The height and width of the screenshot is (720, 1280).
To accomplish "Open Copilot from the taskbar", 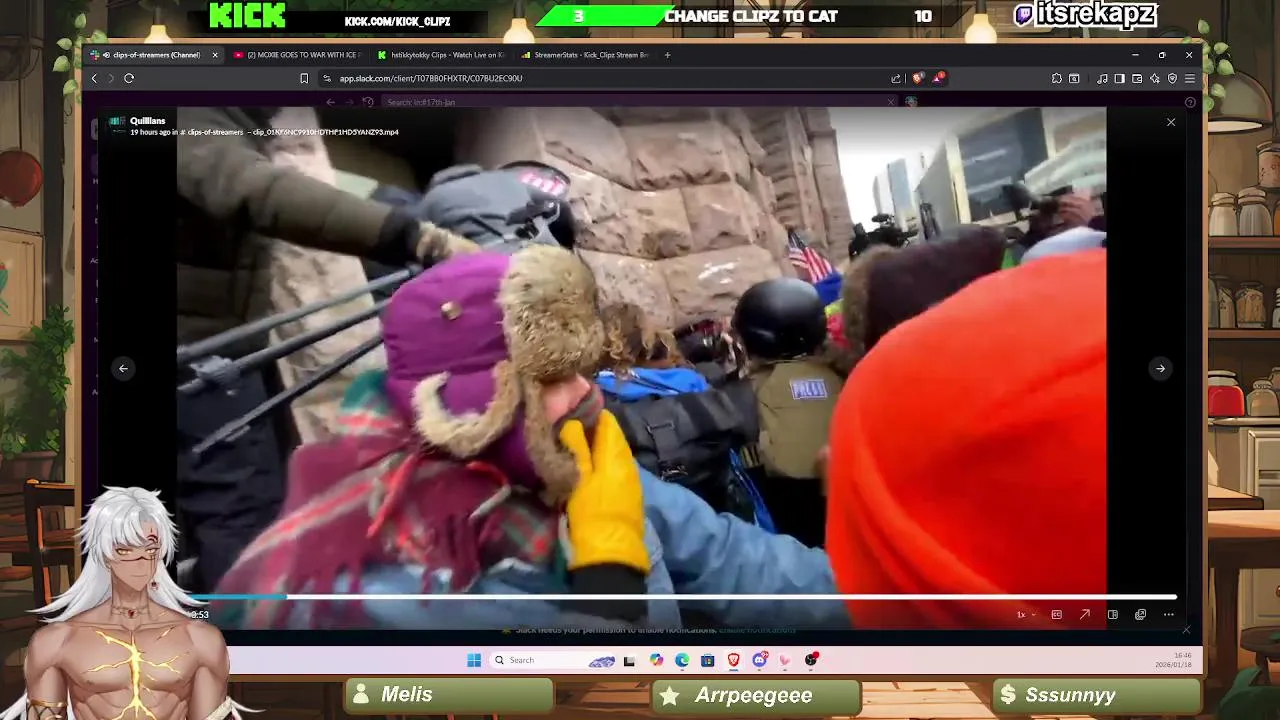I will click(656, 660).
